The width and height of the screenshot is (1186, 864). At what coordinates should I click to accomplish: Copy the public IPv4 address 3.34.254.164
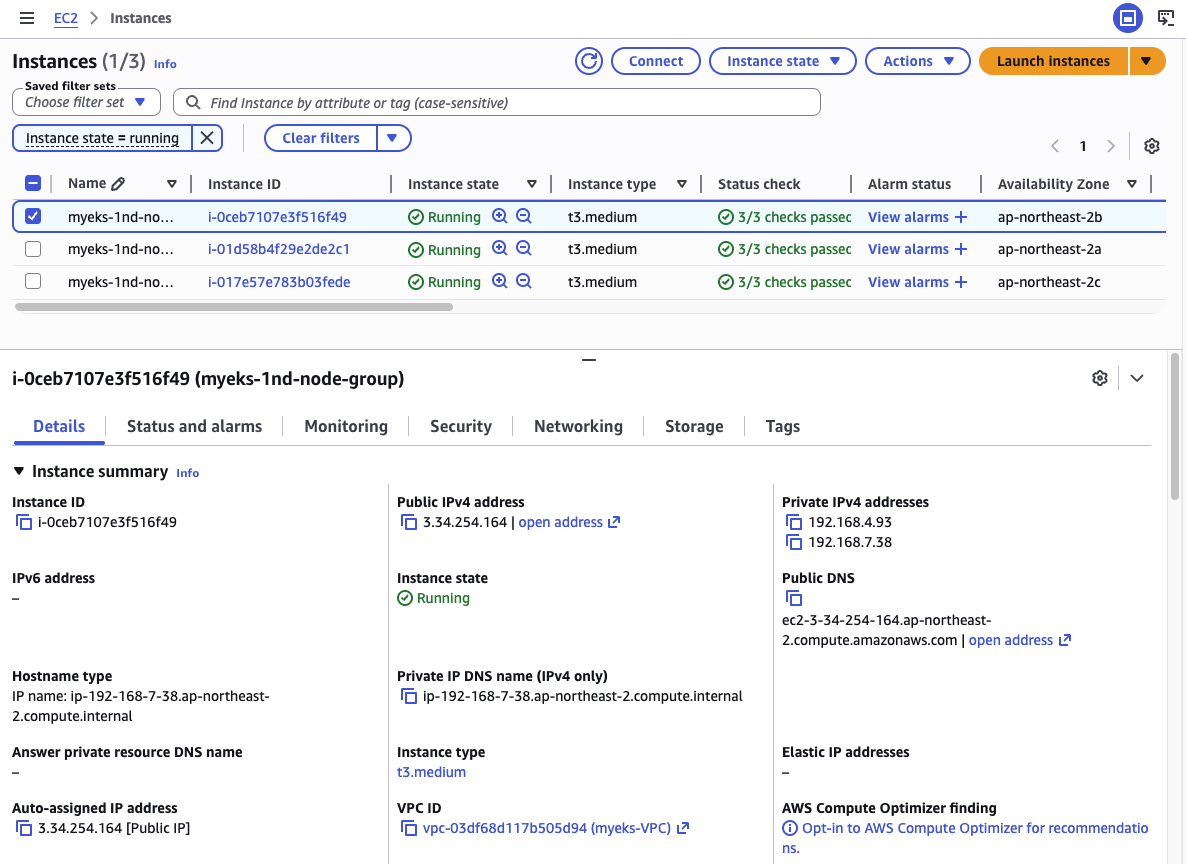[408, 522]
